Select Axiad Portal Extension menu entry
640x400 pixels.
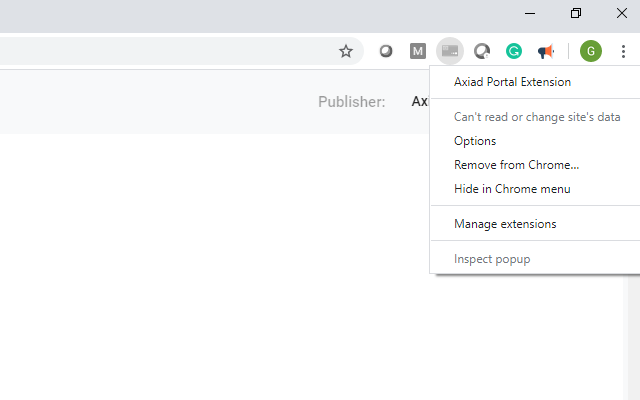pyautogui.click(x=535, y=82)
